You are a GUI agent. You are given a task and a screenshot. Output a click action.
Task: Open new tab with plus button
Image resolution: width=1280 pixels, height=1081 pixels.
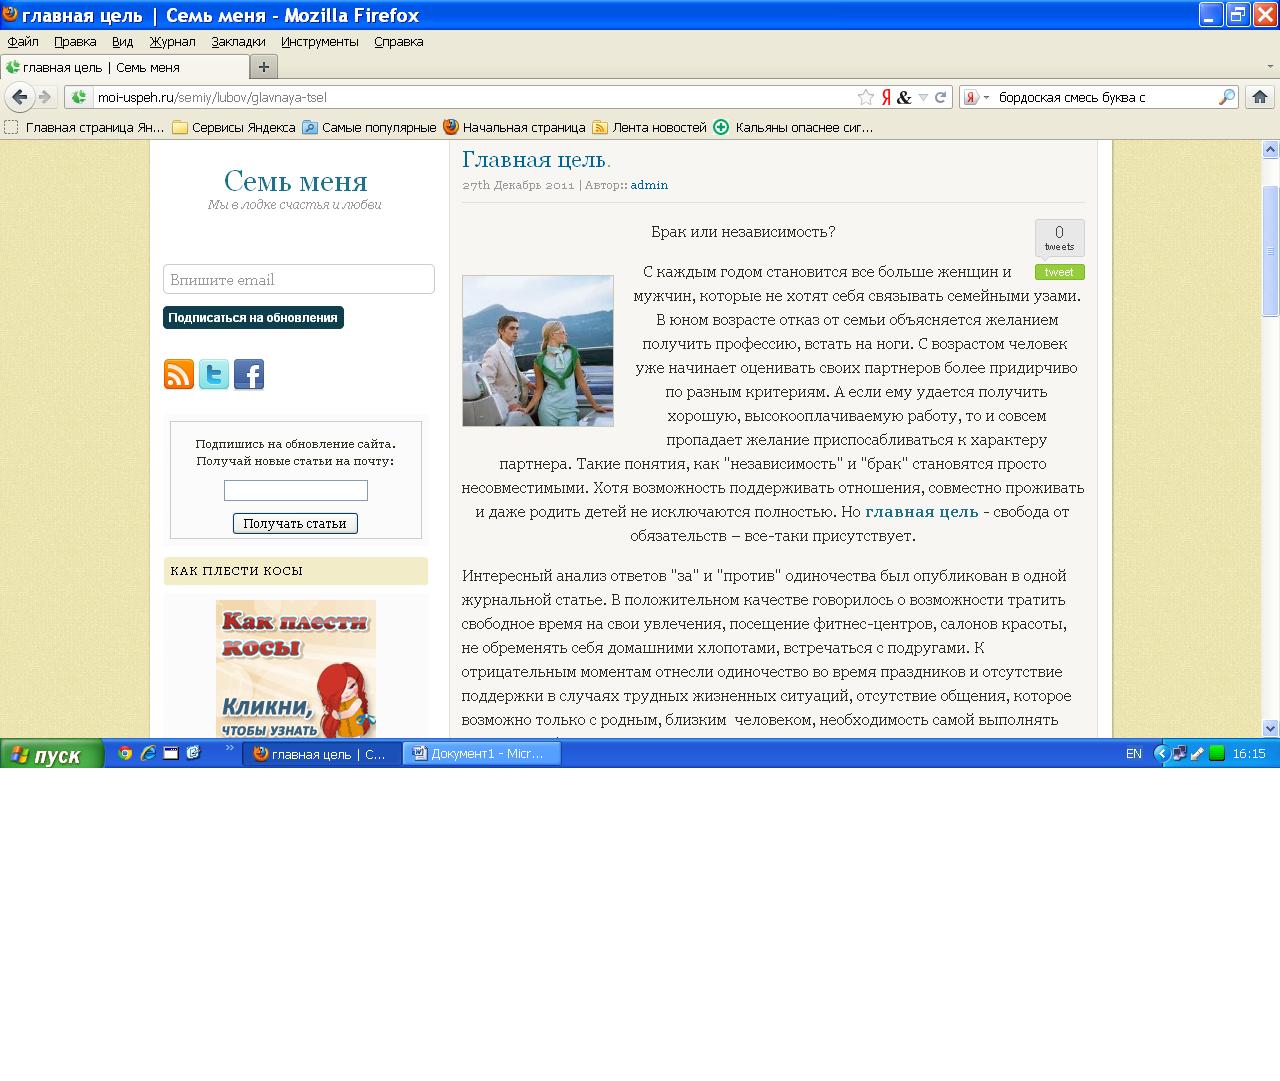click(x=263, y=67)
